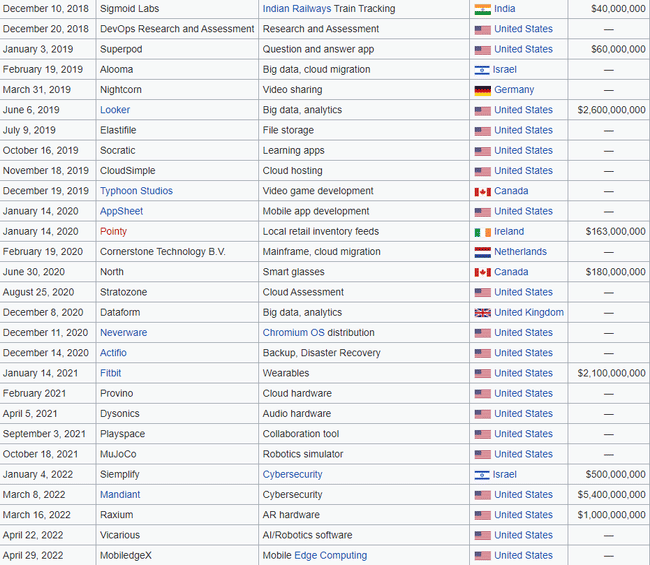Image resolution: width=650 pixels, height=565 pixels.
Task: Open the Mandiant link
Action: click(x=120, y=495)
